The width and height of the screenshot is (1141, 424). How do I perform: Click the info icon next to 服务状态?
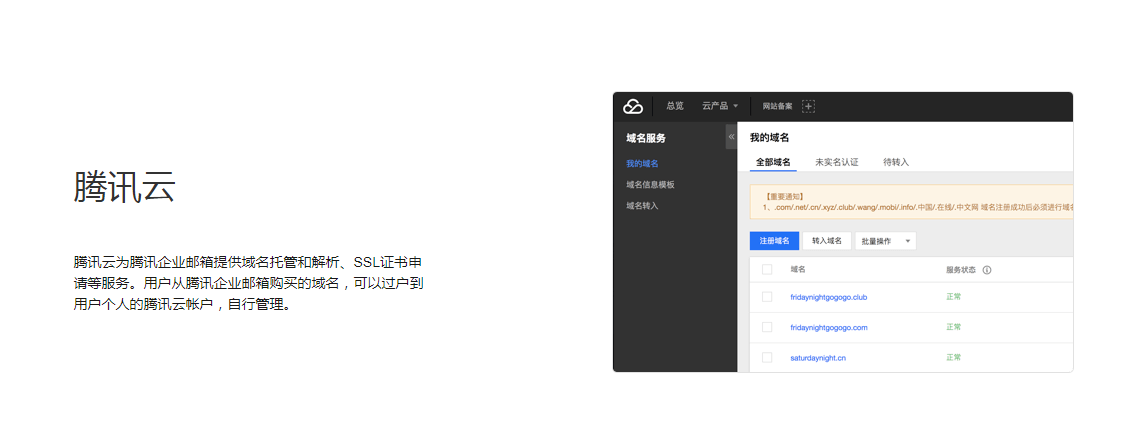tap(987, 270)
